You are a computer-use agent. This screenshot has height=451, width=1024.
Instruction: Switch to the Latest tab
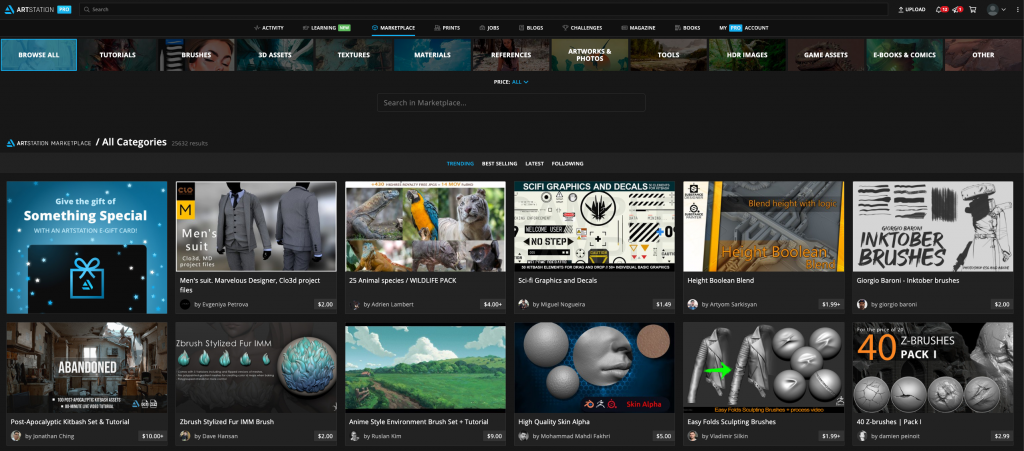[534, 163]
